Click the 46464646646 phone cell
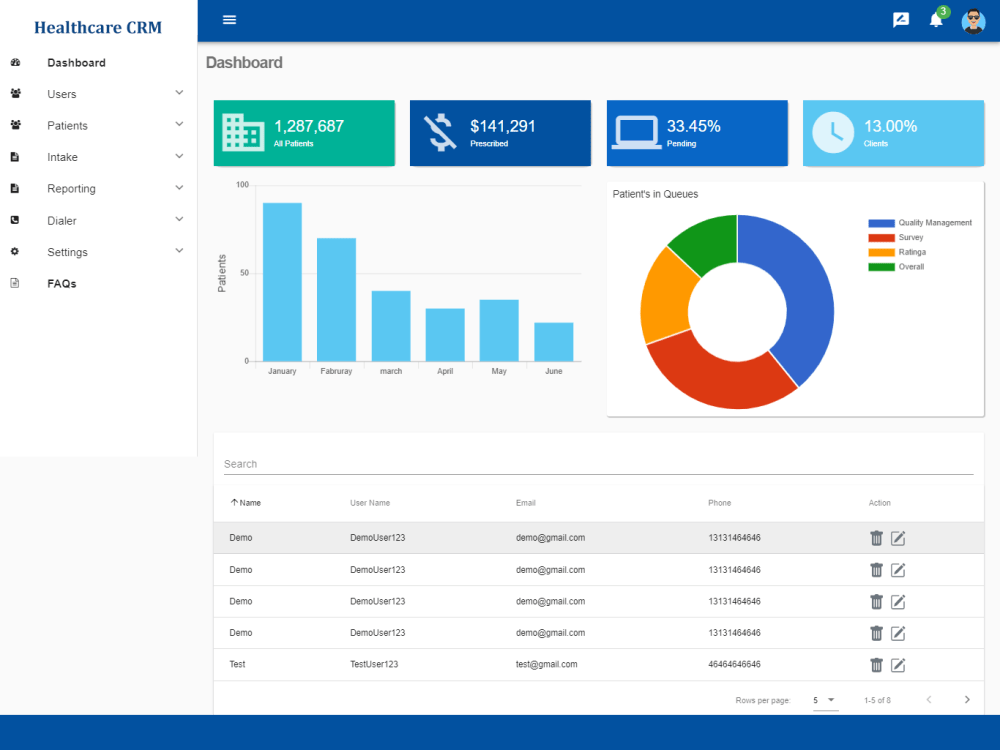The width and height of the screenshot is (1000, 750). (x=734, y=664)
